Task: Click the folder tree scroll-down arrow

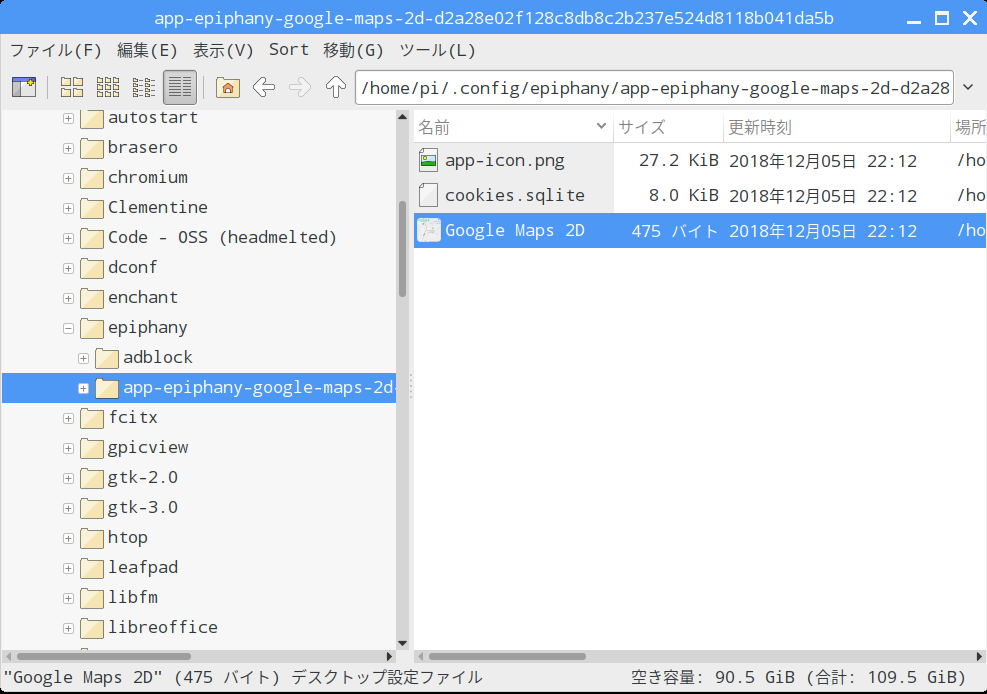Action: tap(402, 644)
